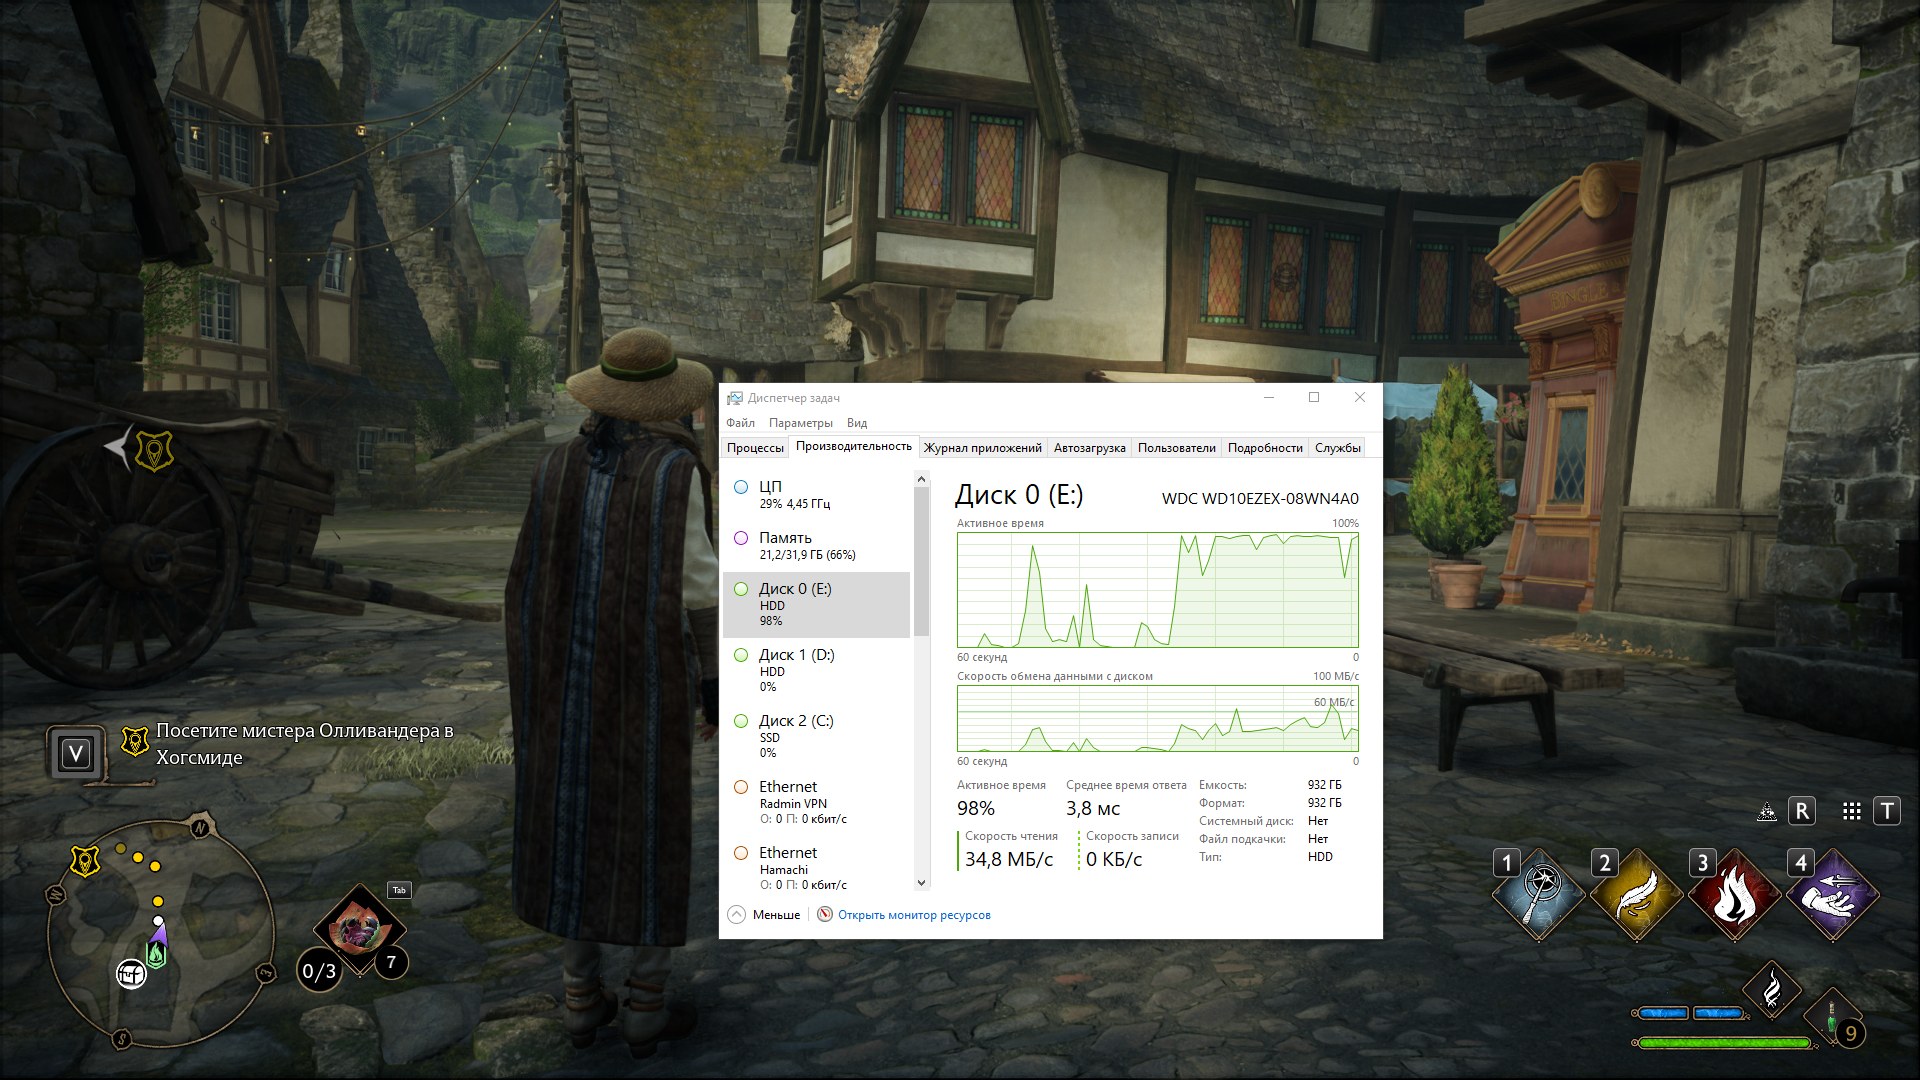Click the V key quest prompt
The height and width of the screenshot is (1080, 1920).
click(76, 753)
